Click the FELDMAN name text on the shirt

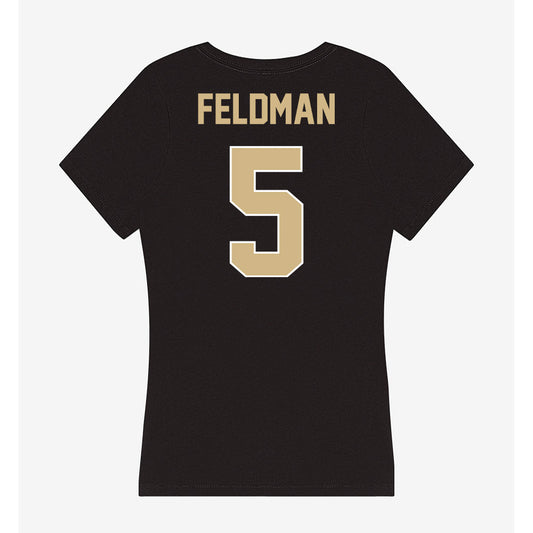point(266,109)
